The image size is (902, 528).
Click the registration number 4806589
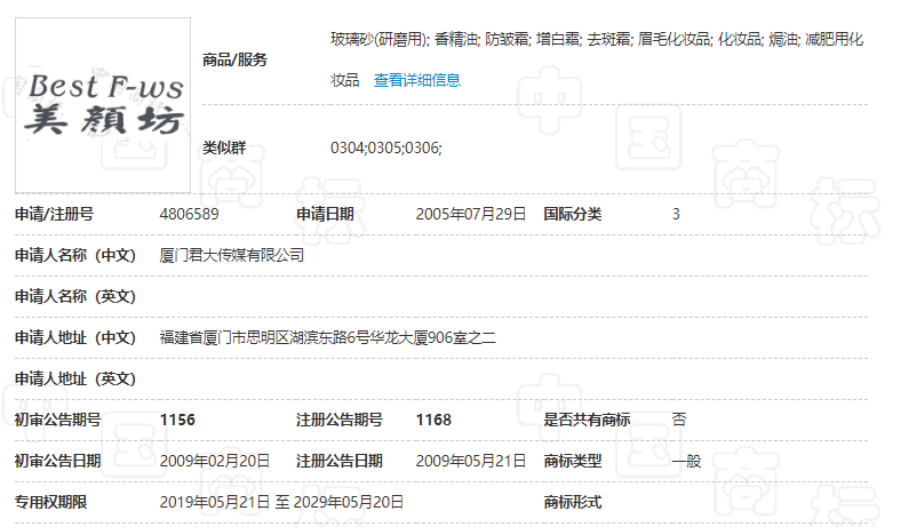coord(189,214)
